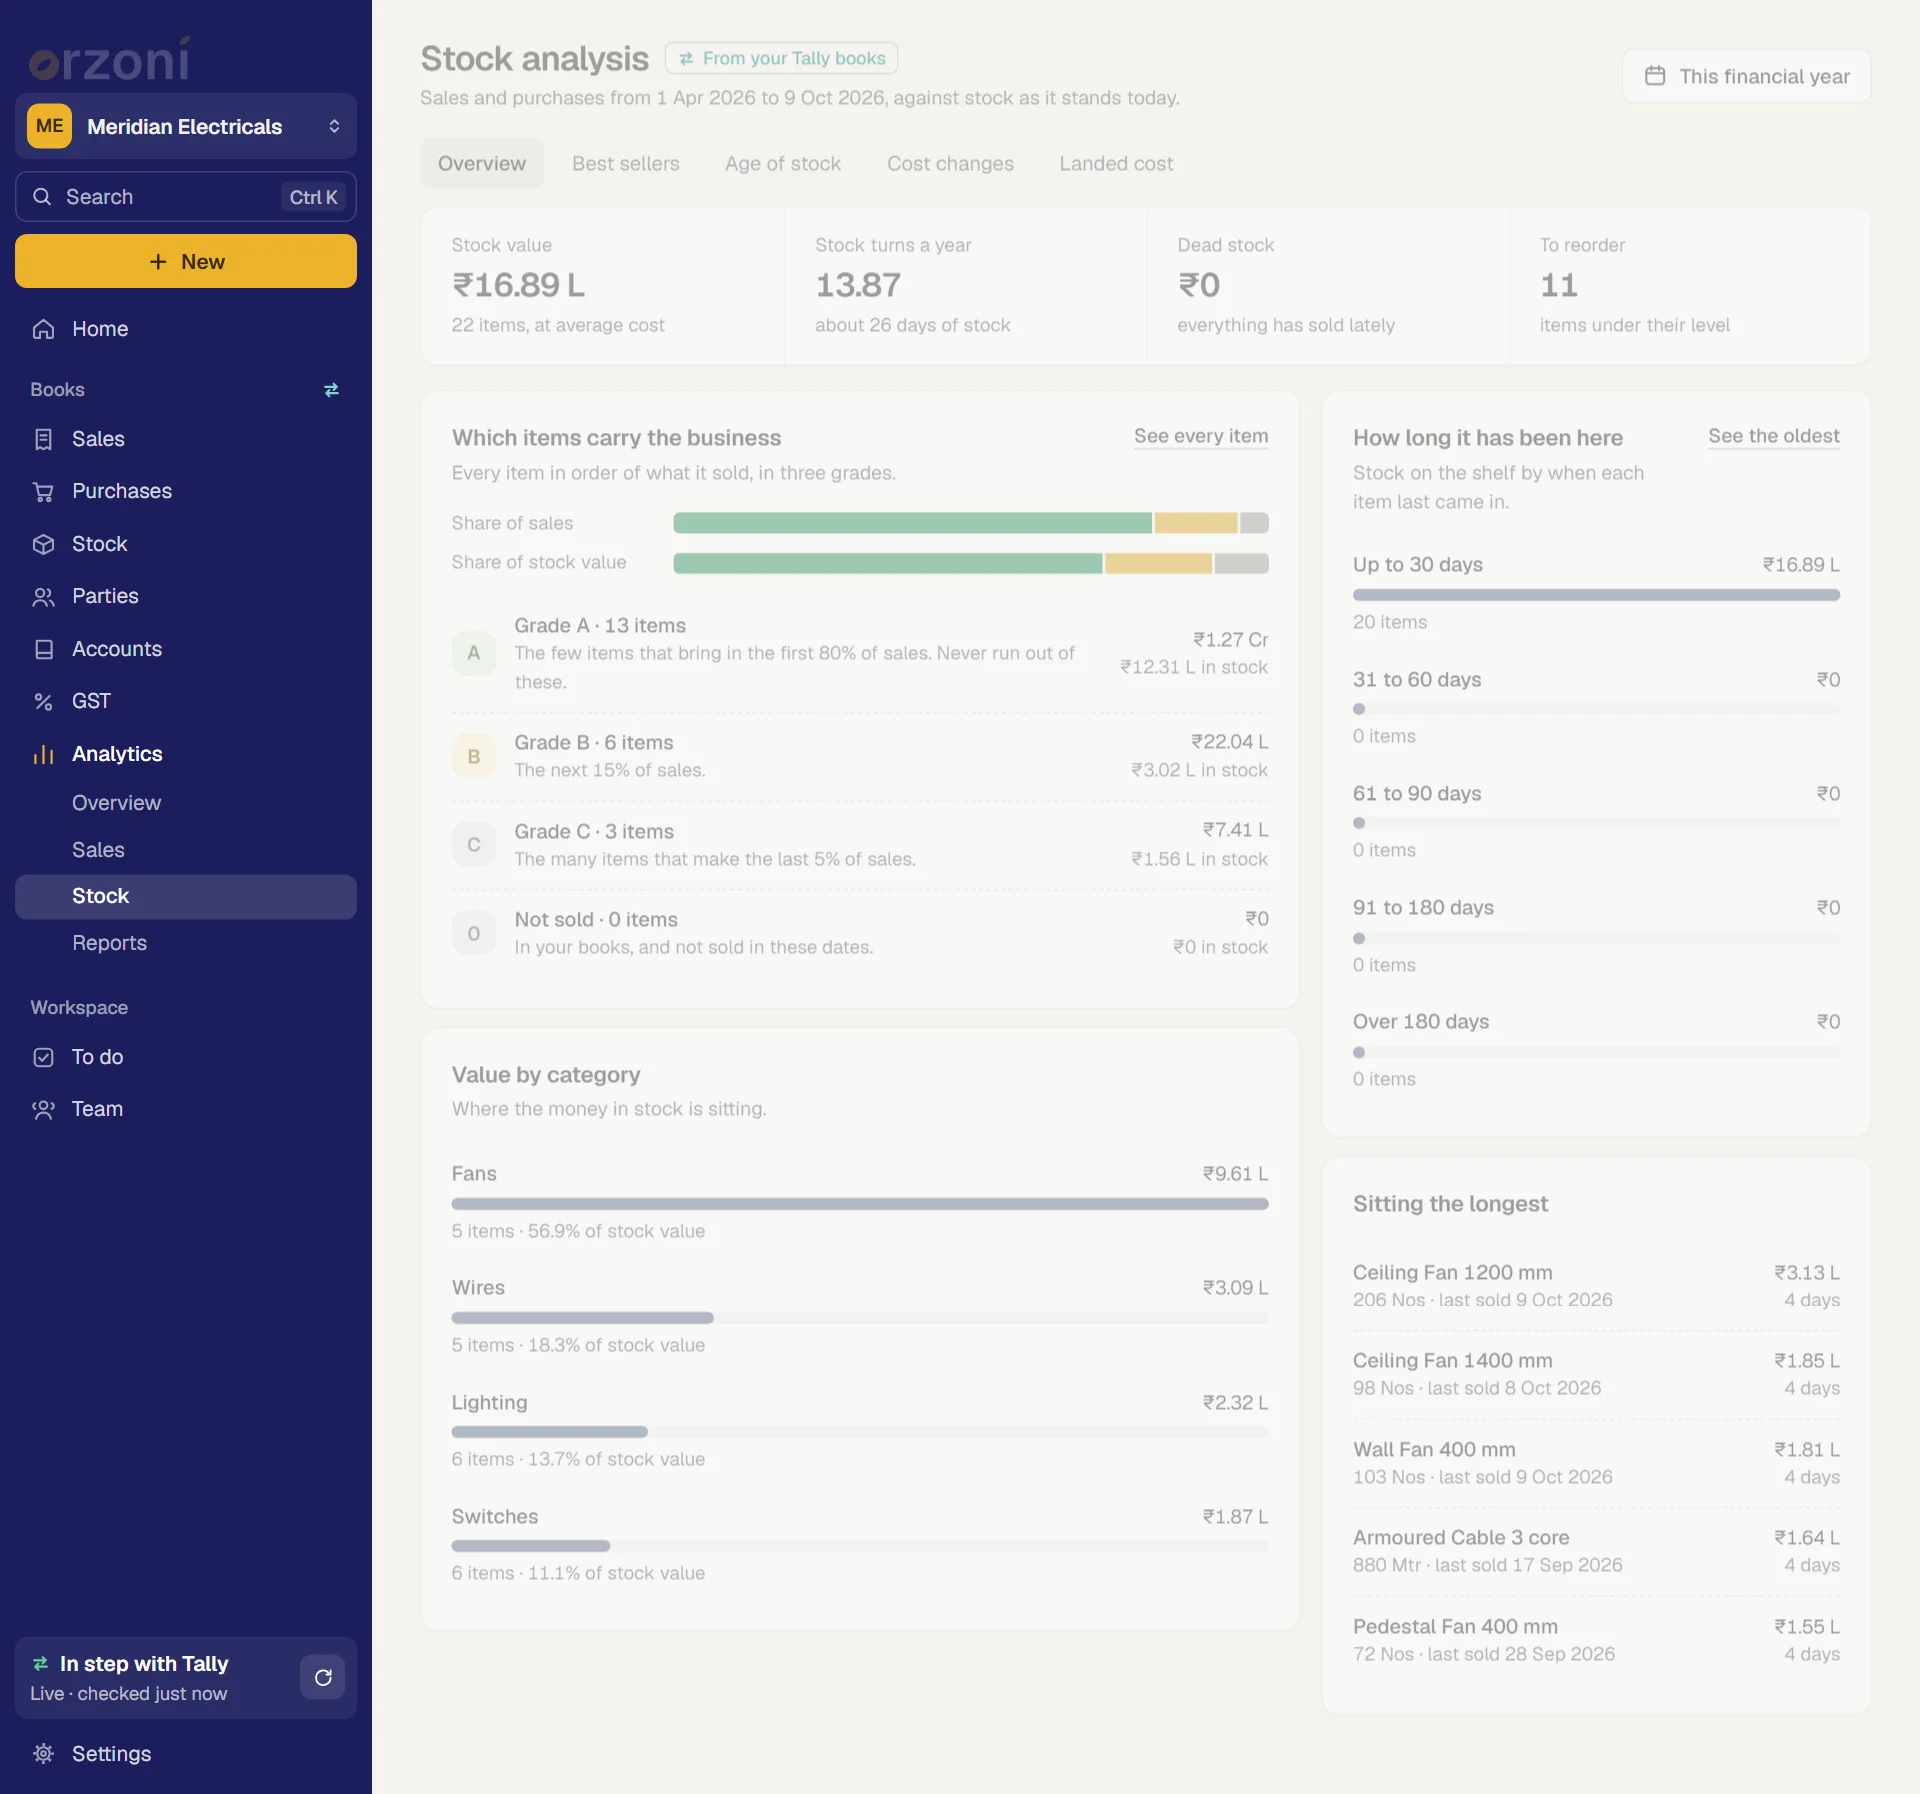Open the Landed cost tab
Viewport: 1920px width, 1794px height.
tap(1116, 163)
